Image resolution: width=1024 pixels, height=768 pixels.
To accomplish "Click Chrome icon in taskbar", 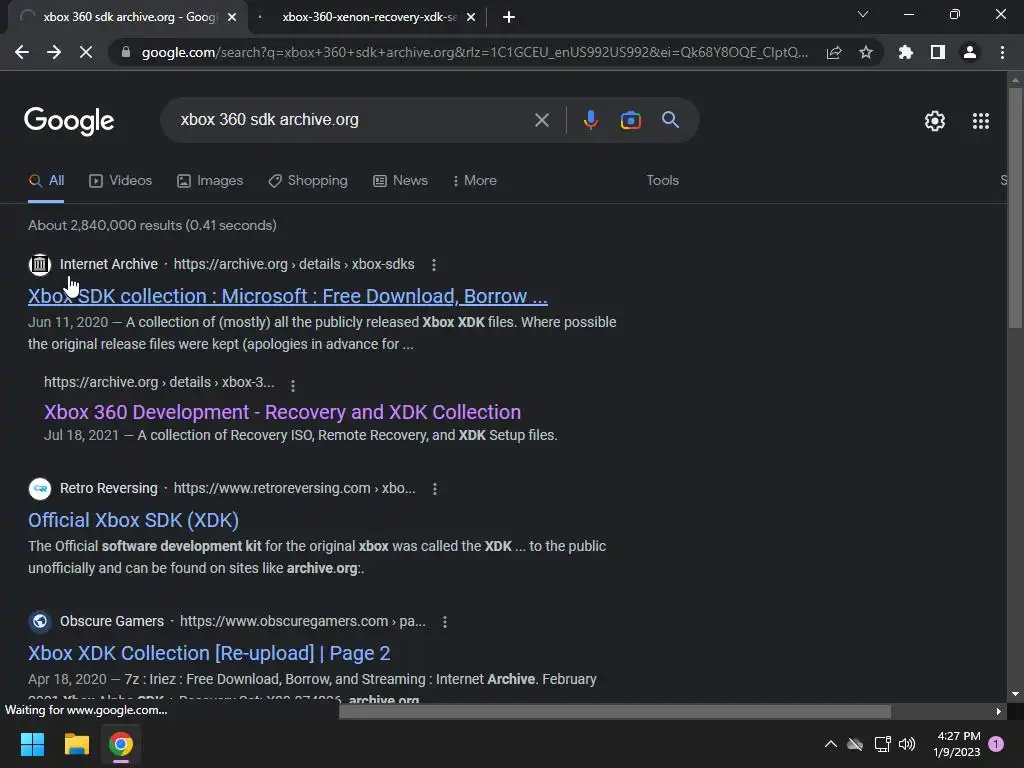I will pos(121,744).
